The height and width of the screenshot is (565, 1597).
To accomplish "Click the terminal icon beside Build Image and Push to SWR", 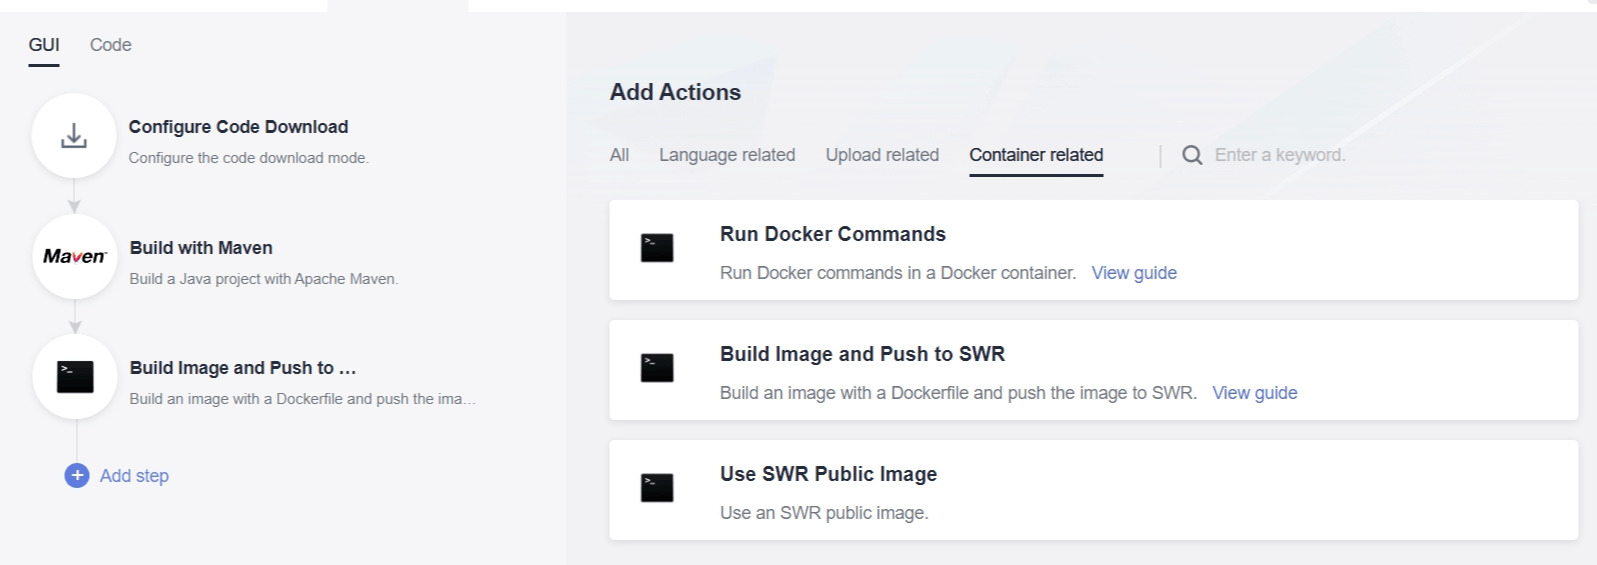I will [657, 368].
